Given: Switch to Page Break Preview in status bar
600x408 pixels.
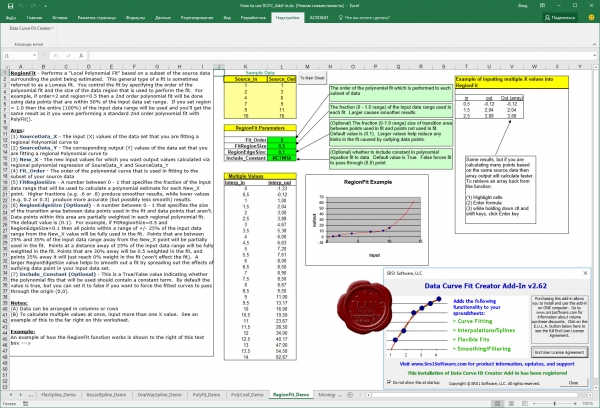Looking at the screenshot, I should [x=525, y=404].
